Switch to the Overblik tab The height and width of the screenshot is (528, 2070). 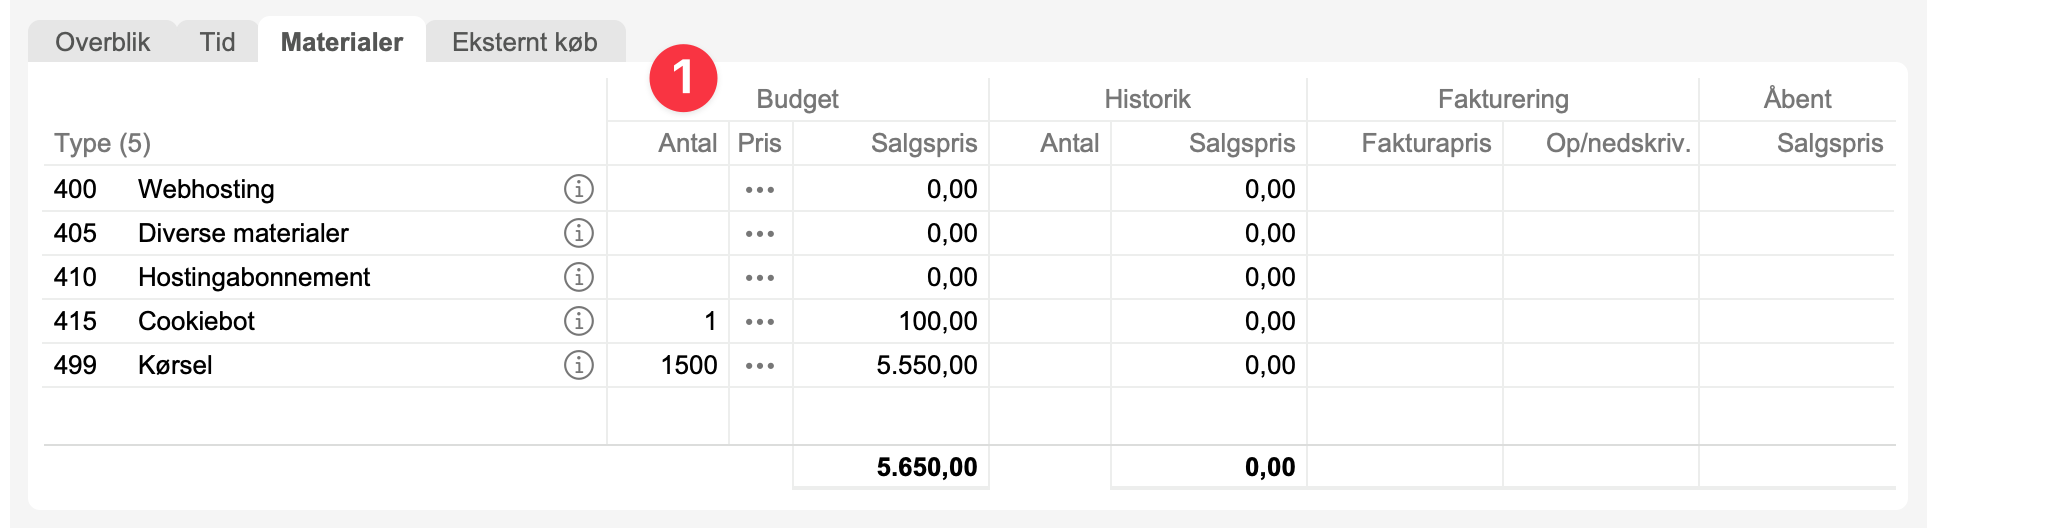click(102, 42)
